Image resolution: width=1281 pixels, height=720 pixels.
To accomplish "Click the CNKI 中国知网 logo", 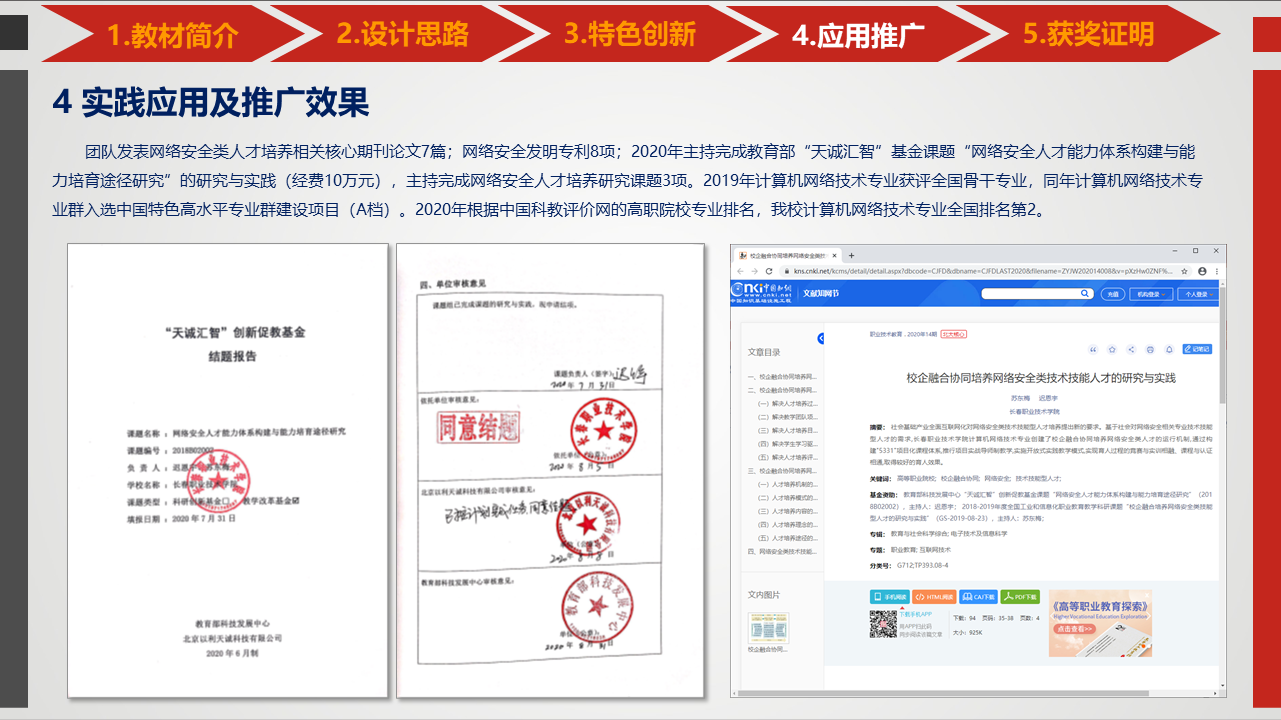I will [x=761, y=293].
